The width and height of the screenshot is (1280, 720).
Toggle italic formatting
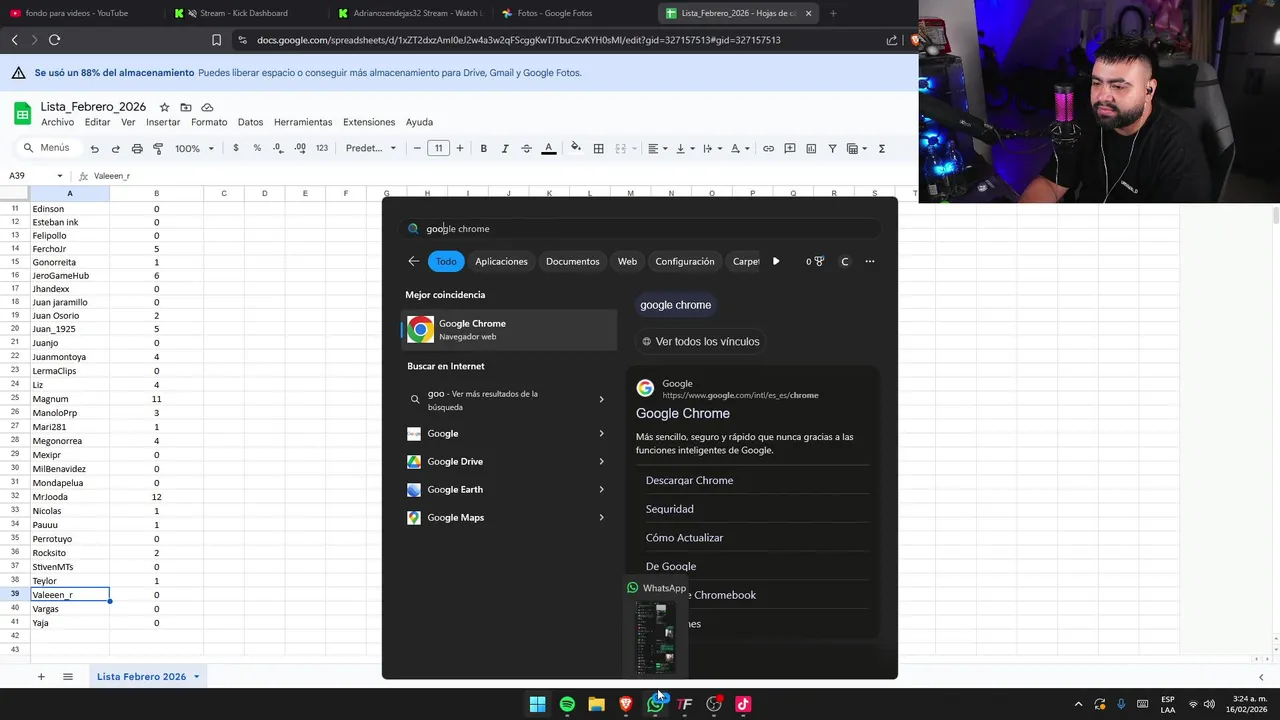pos(504,148)
